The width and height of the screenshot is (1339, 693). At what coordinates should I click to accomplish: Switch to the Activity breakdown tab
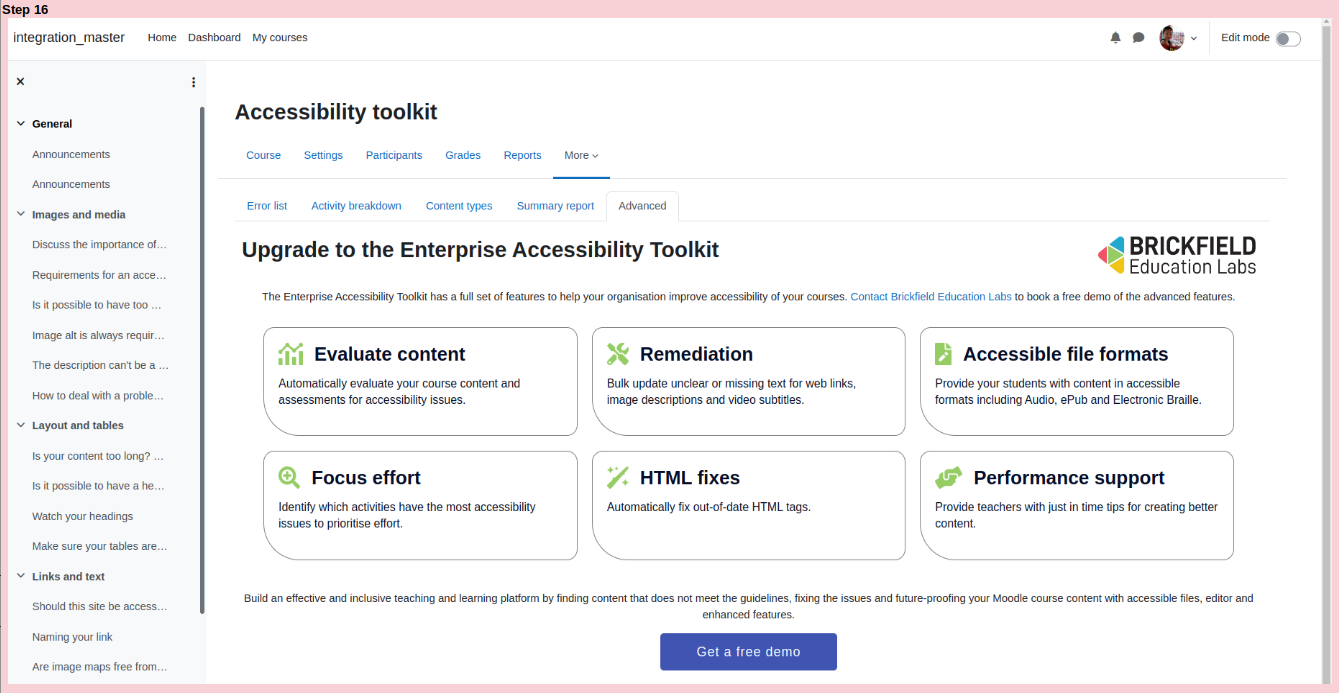point(356,206)
